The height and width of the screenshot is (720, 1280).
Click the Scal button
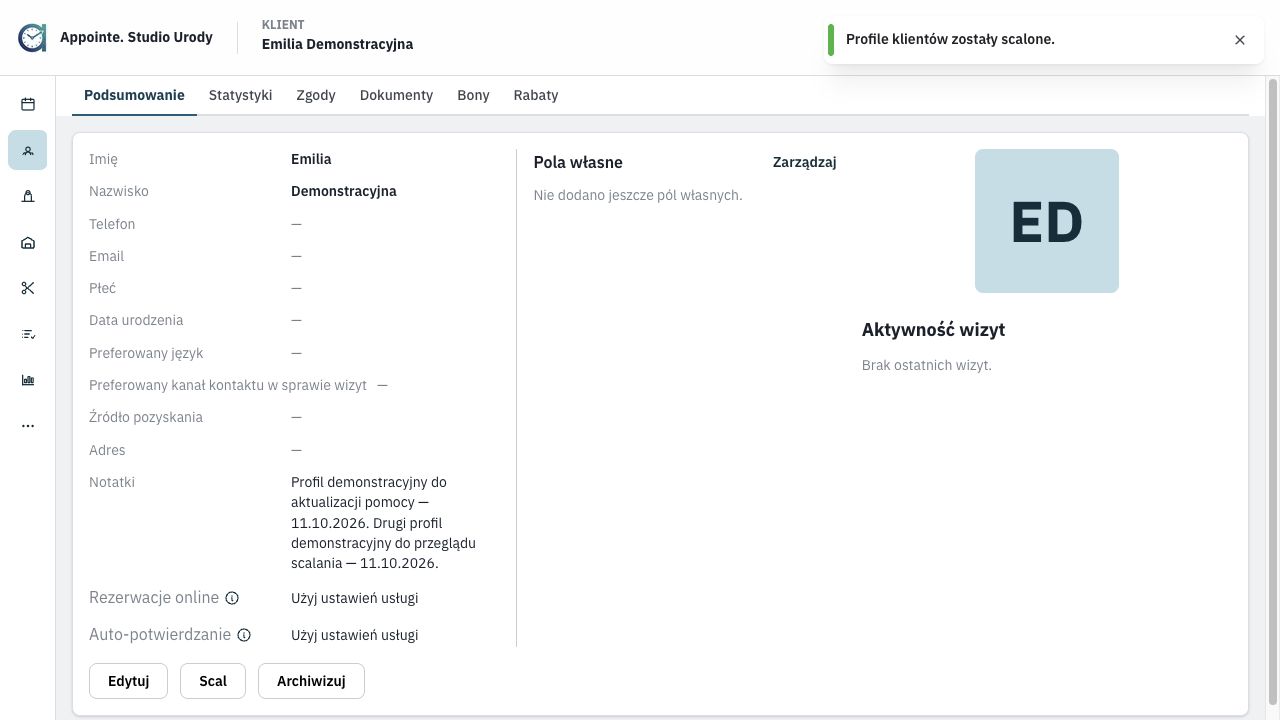(x=213, y=681)
